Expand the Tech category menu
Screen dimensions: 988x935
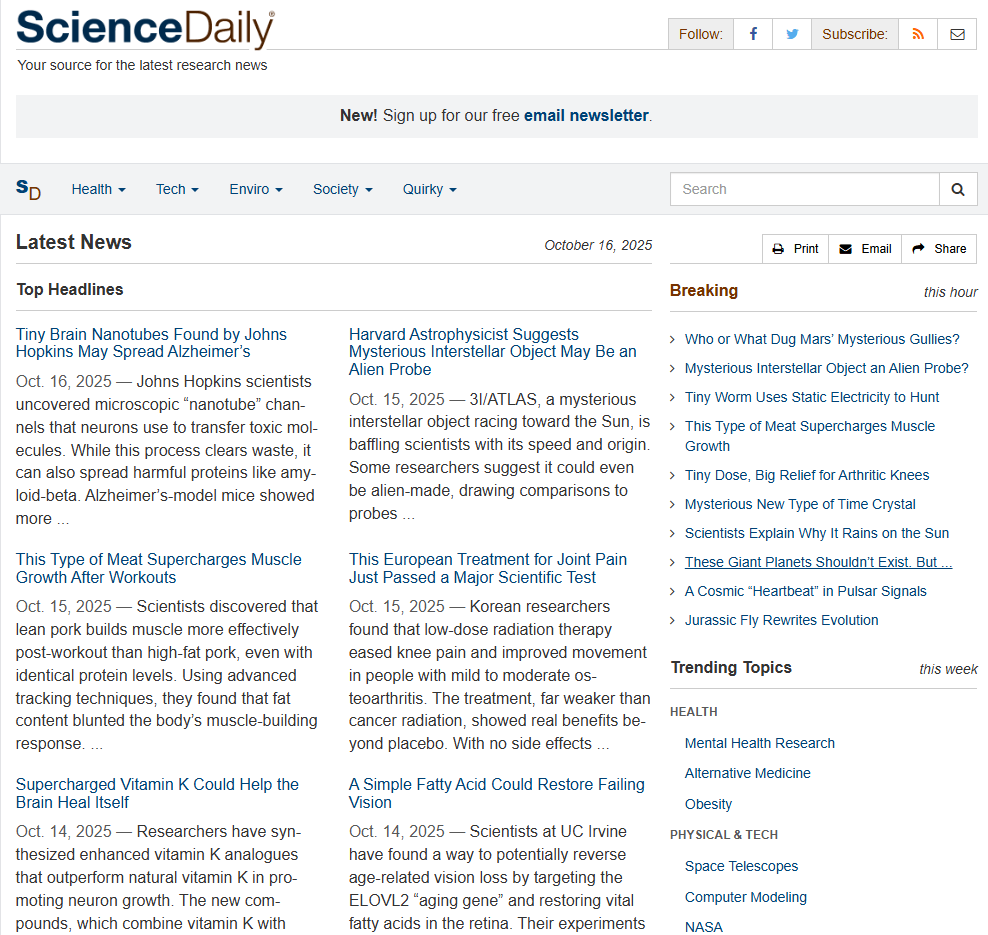176,189
